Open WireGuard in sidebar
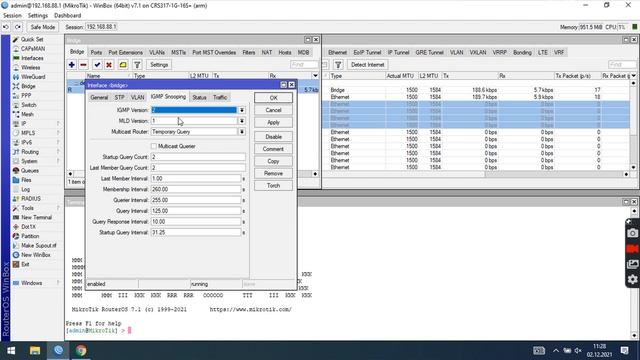The width and height of the screenshot is (640, 360). coord(33,77)
